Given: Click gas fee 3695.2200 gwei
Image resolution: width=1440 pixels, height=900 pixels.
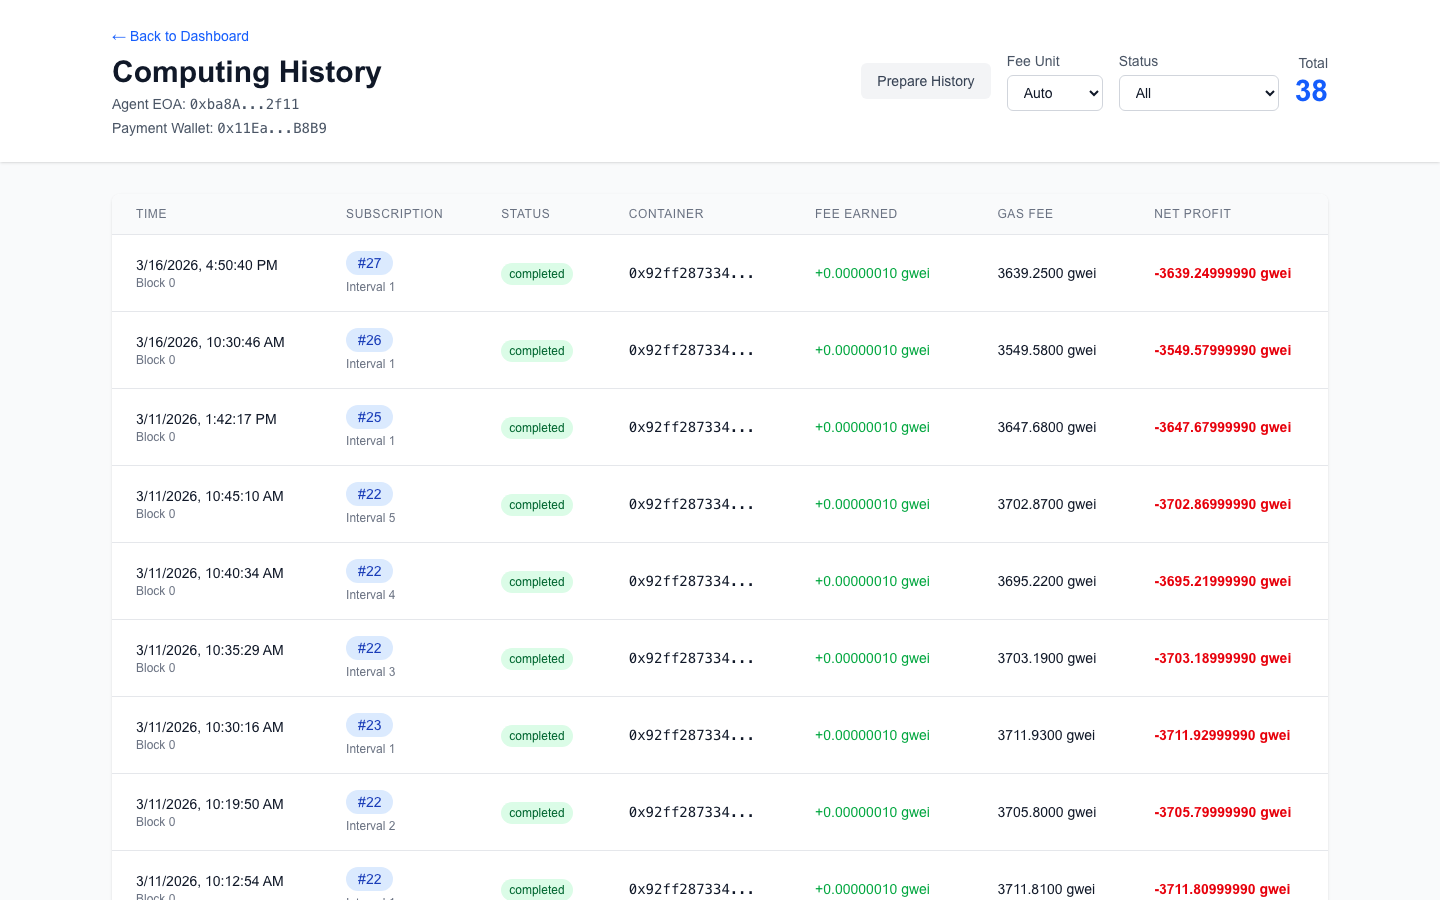Looking at the screenshot, I should [x=1047, y=581].
